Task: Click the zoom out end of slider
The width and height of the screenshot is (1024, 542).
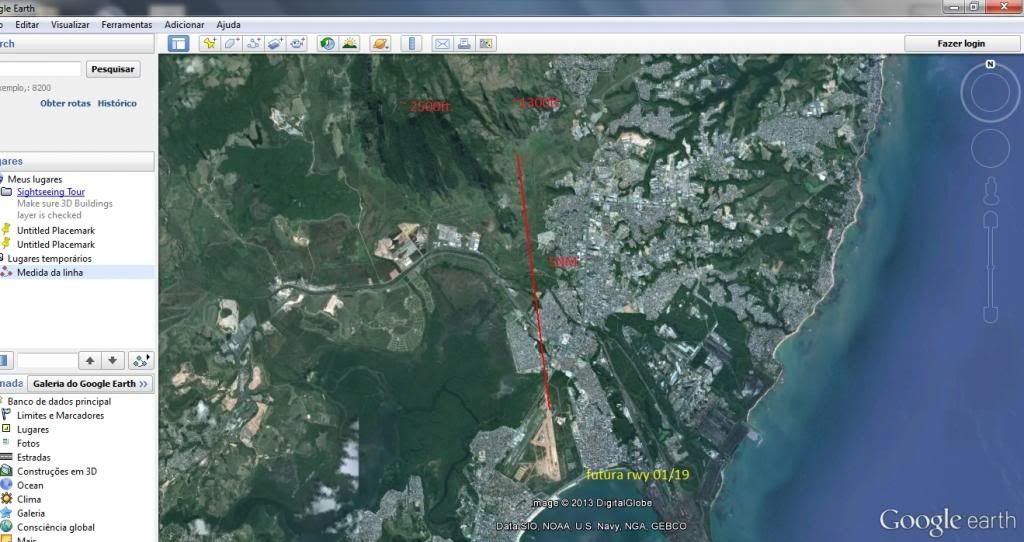Action: click(x=991, y=316)
